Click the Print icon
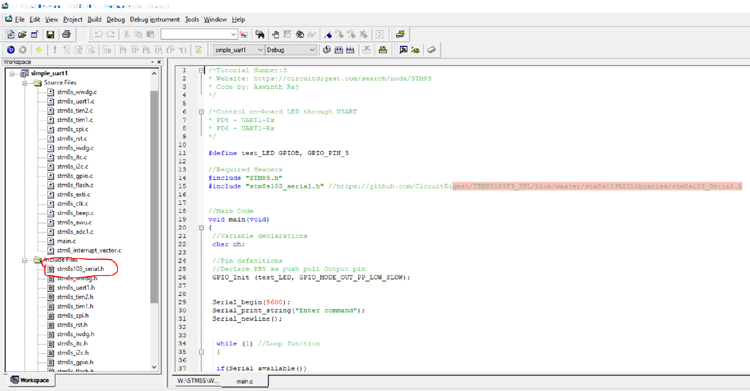This screenshot has width=750, height=391. [66, 34]
